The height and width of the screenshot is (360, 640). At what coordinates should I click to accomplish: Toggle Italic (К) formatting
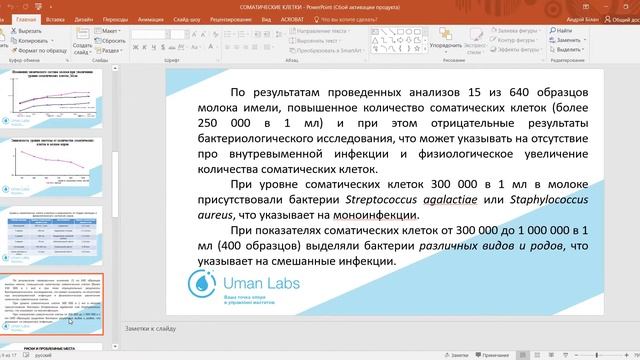(x=144, y=47)
